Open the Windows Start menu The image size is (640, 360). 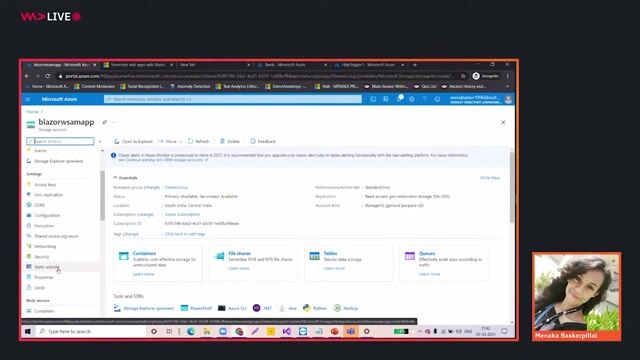(28, 331)
